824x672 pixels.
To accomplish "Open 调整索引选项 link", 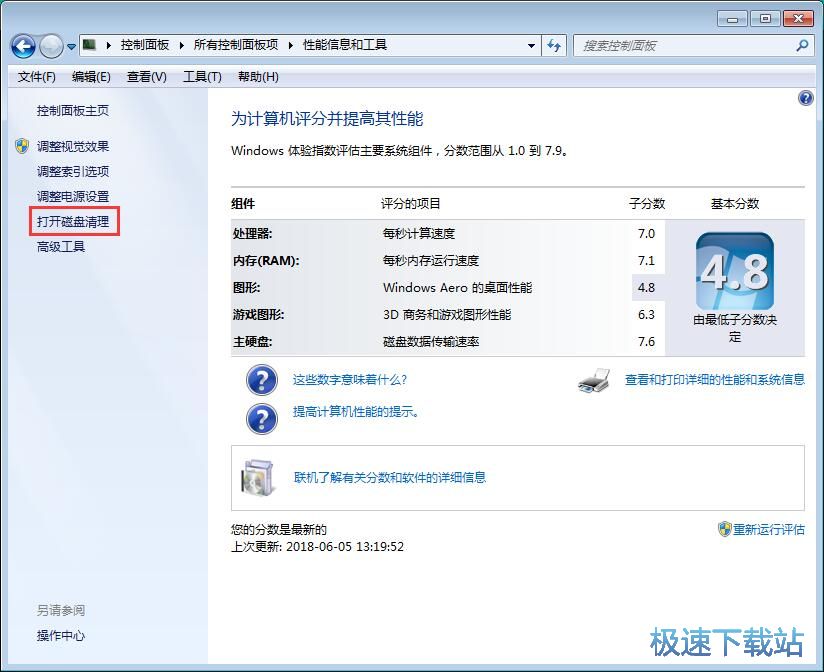I will [x=73, y=171].
